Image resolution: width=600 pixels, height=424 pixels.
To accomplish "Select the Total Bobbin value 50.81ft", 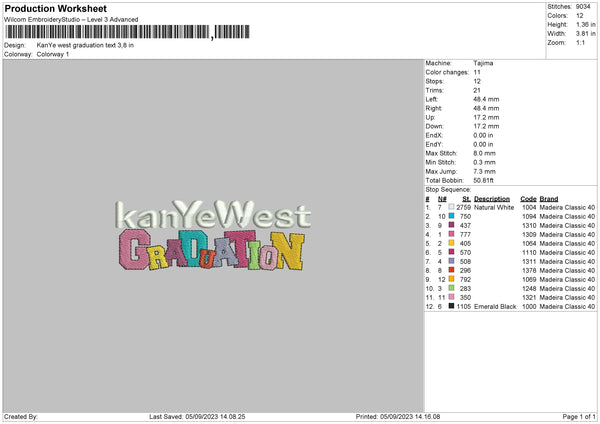I will pos(483,180).
